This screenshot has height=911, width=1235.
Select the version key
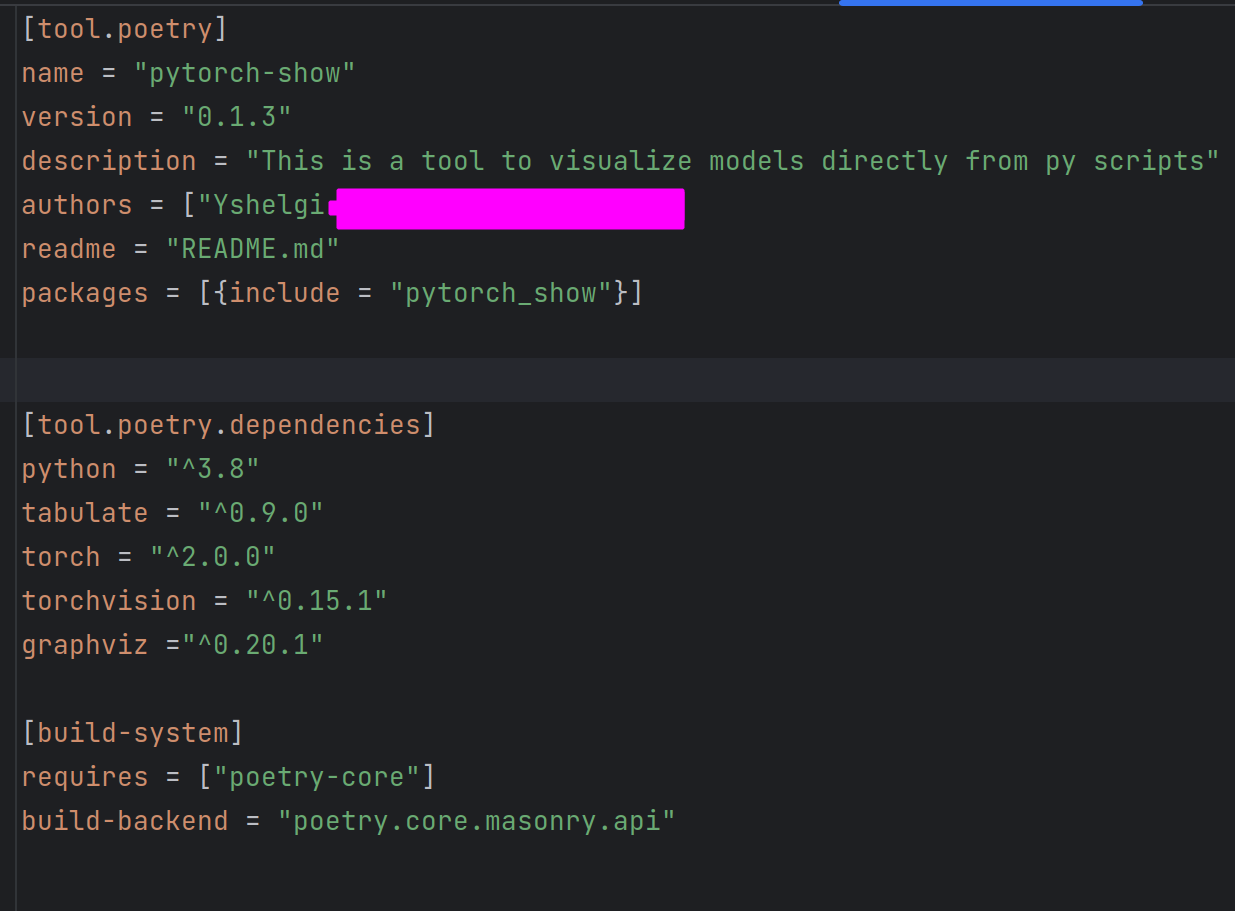(77, 117)
